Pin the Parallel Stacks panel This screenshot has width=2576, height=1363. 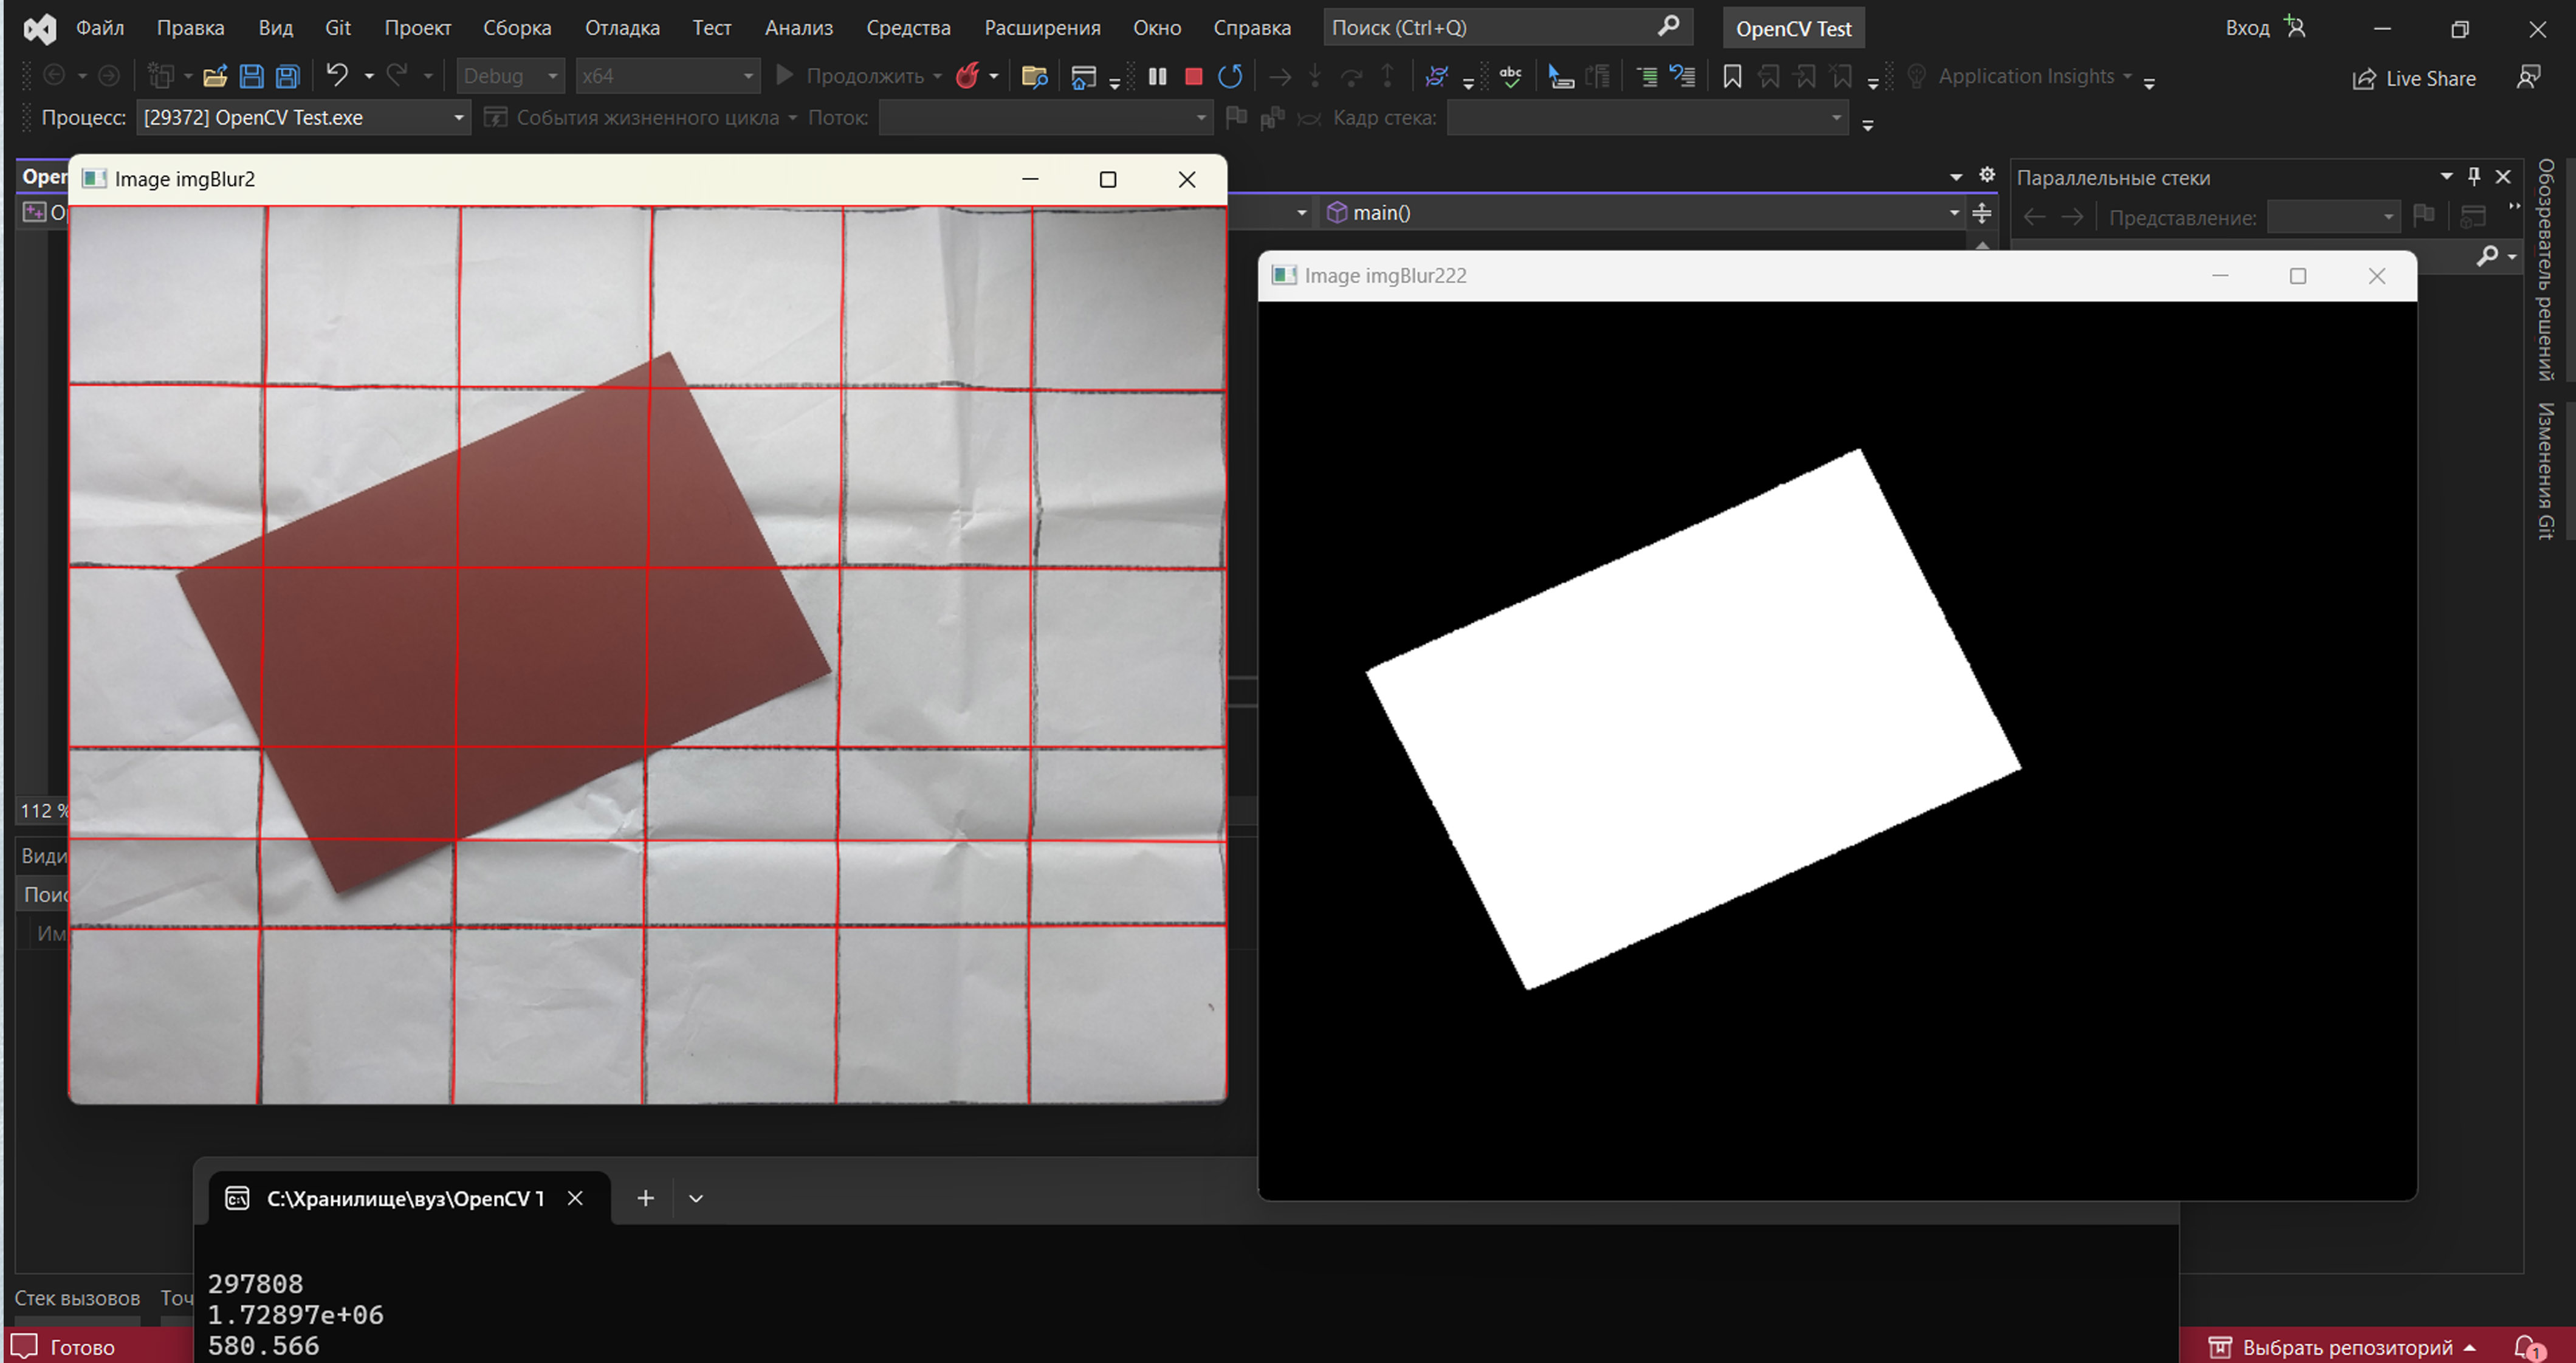2474,176
